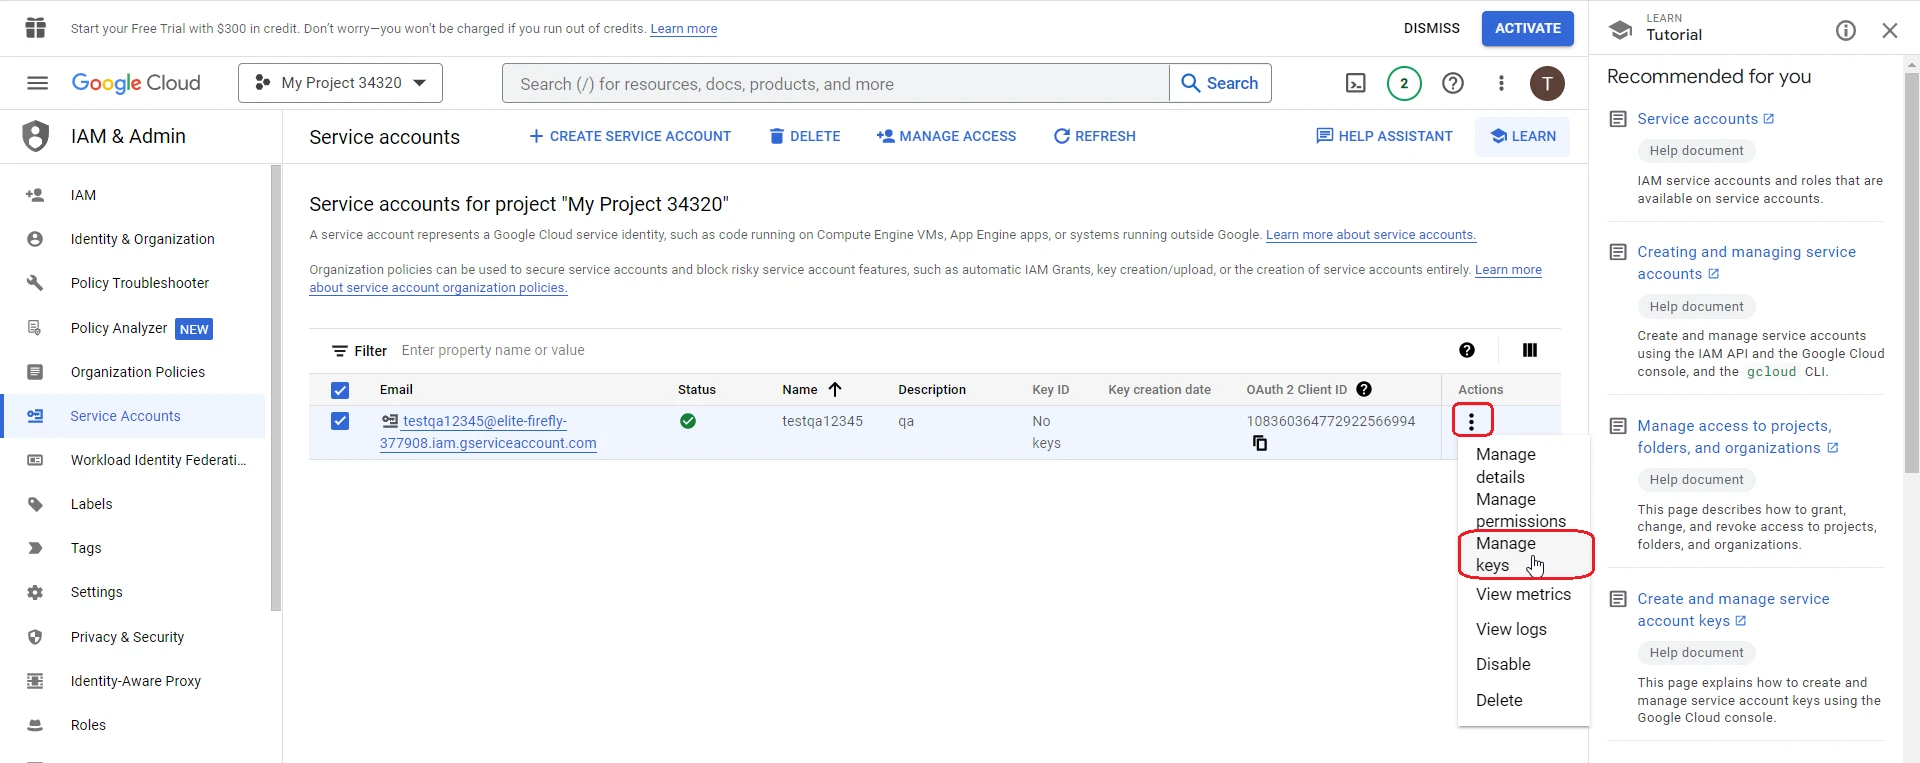
Task: Open Identity-Aware Proxy
Action: 134,681
